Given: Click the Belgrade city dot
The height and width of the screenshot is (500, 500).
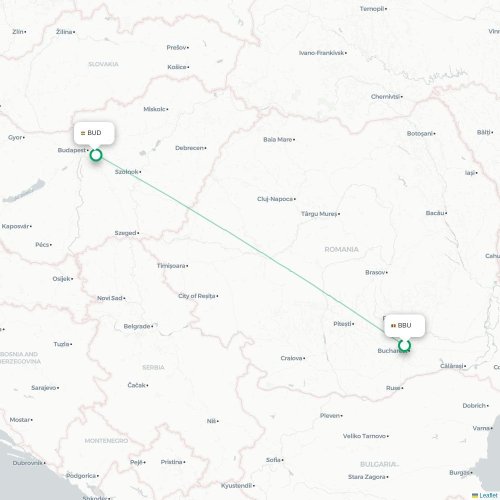Looking at the screenshot, I should coord(152,326).
